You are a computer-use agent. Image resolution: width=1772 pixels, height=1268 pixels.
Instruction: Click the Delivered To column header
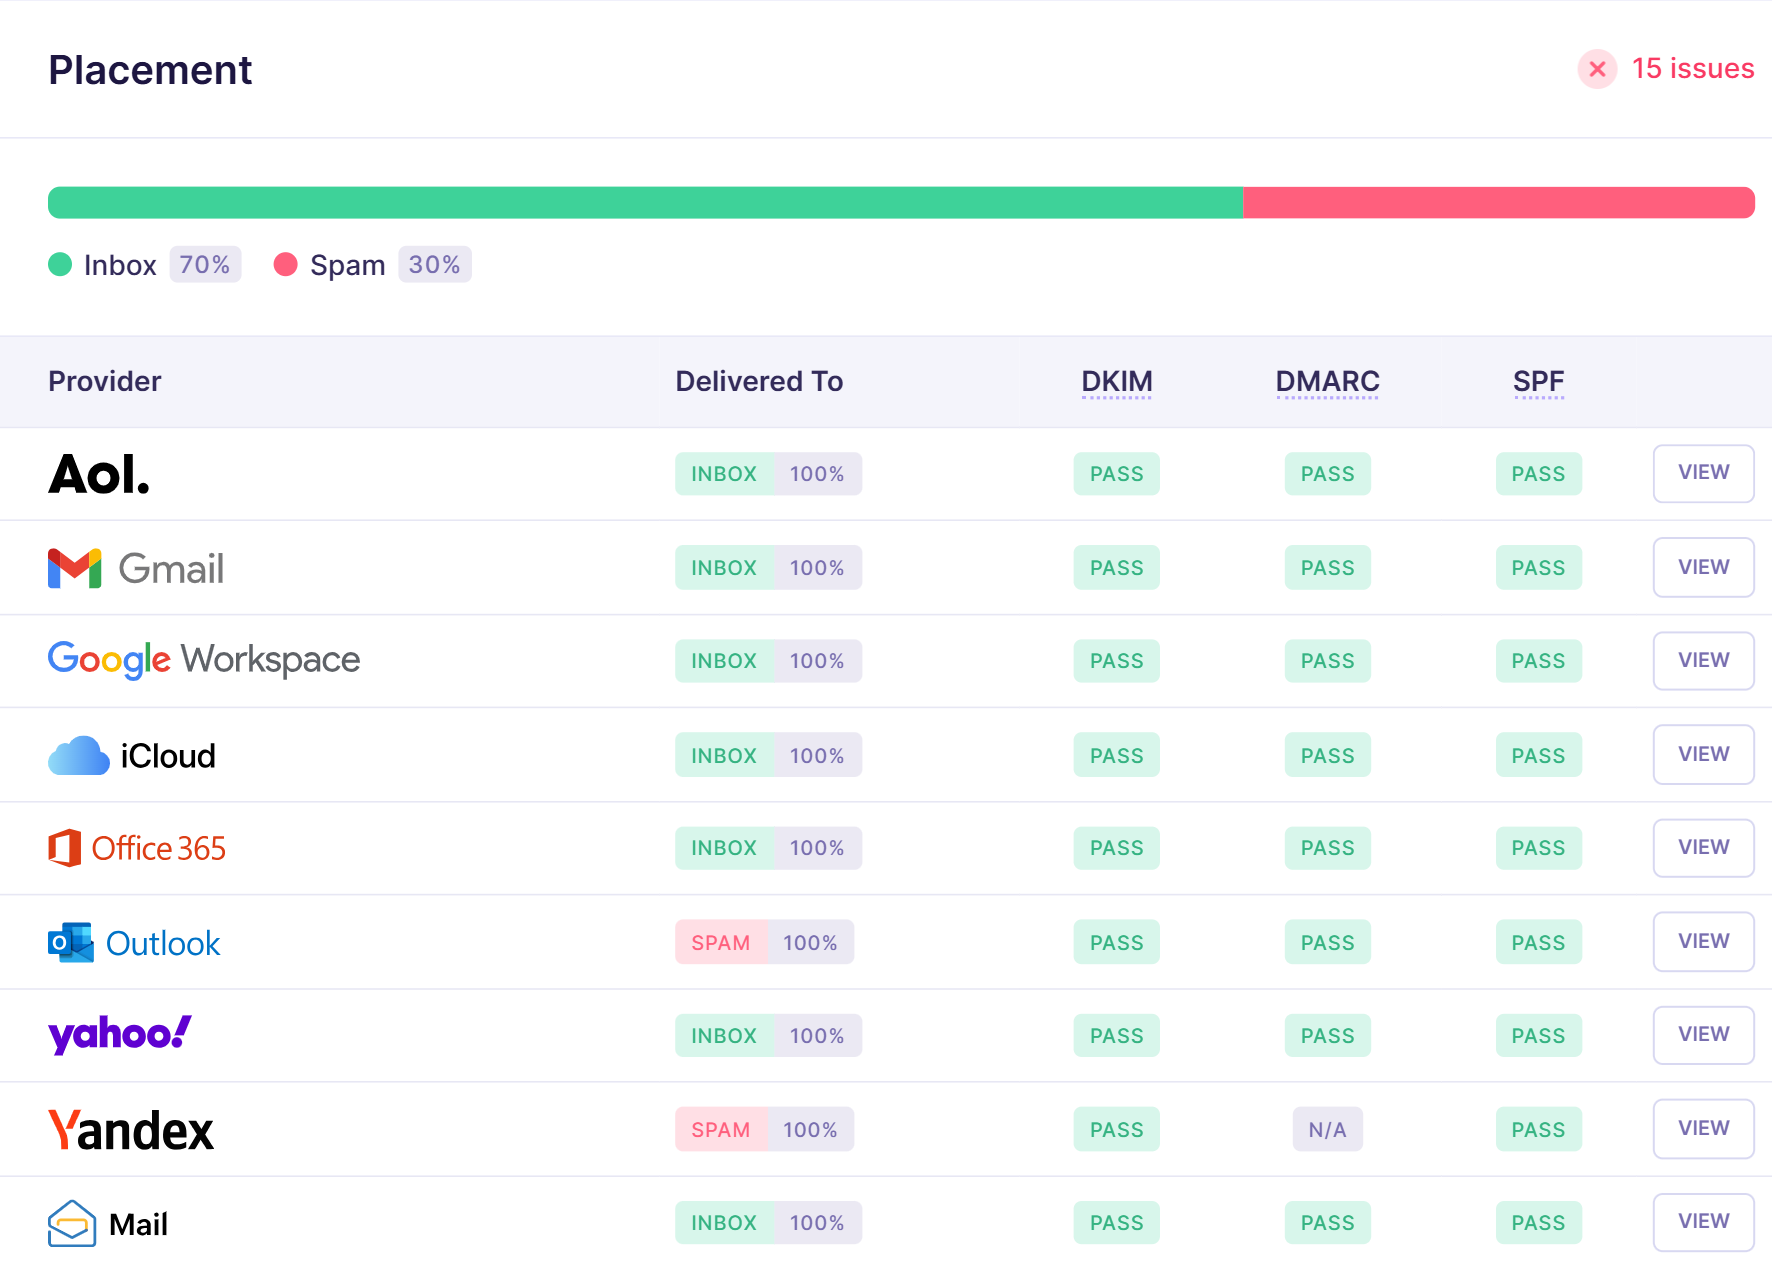pos(759,381)
